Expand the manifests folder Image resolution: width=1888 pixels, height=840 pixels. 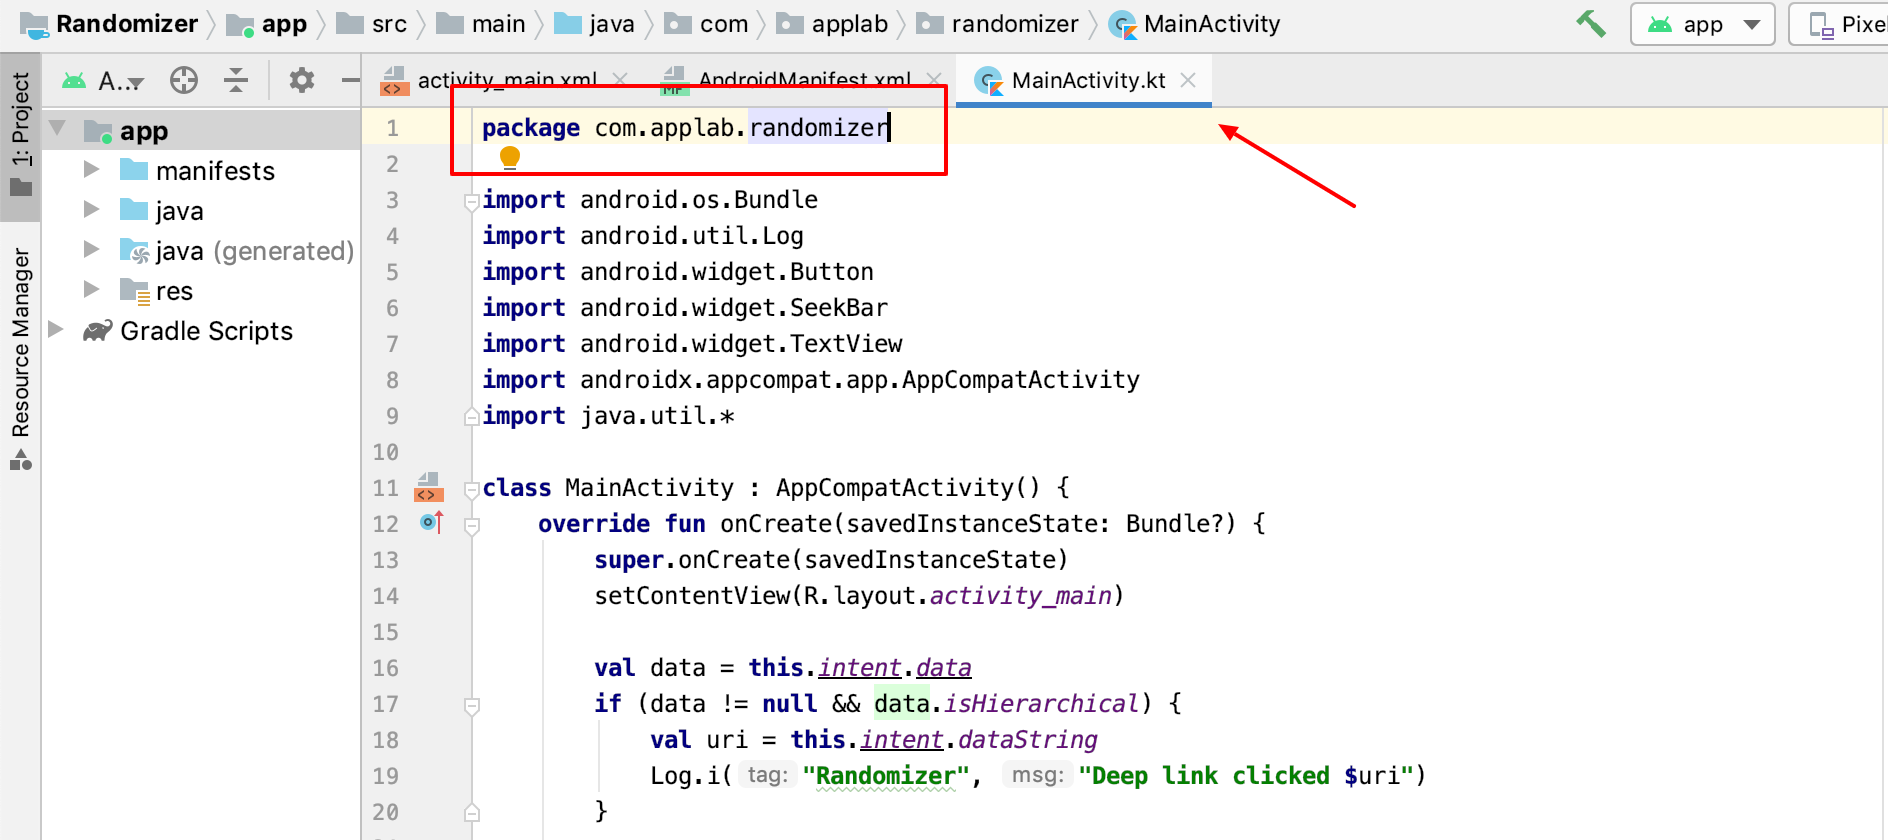tap(92, 170)
